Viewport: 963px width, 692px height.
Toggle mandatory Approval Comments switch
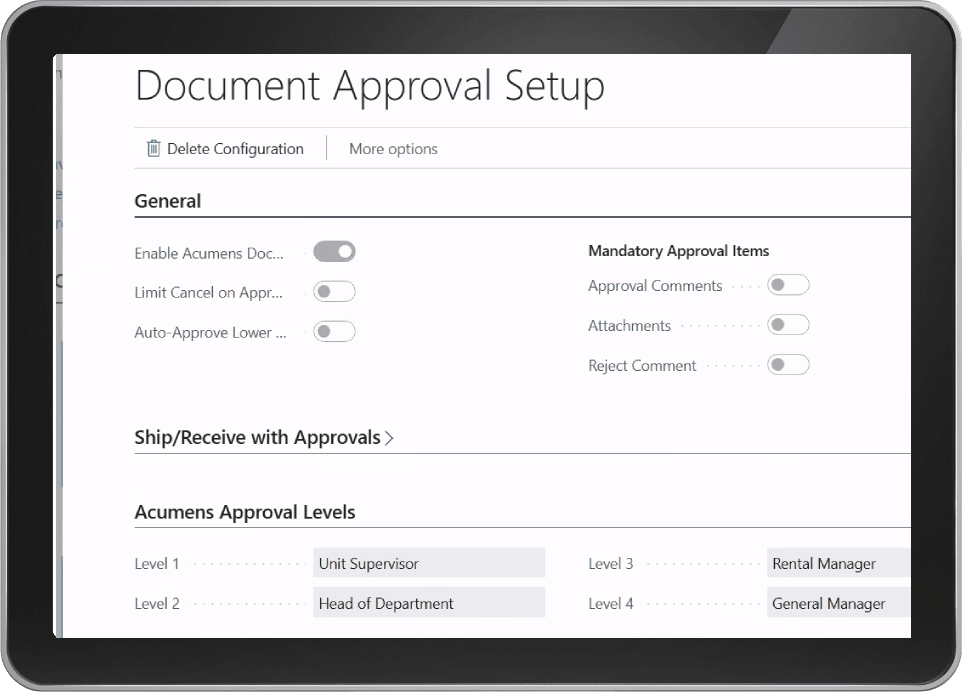(x=788, y=285)
